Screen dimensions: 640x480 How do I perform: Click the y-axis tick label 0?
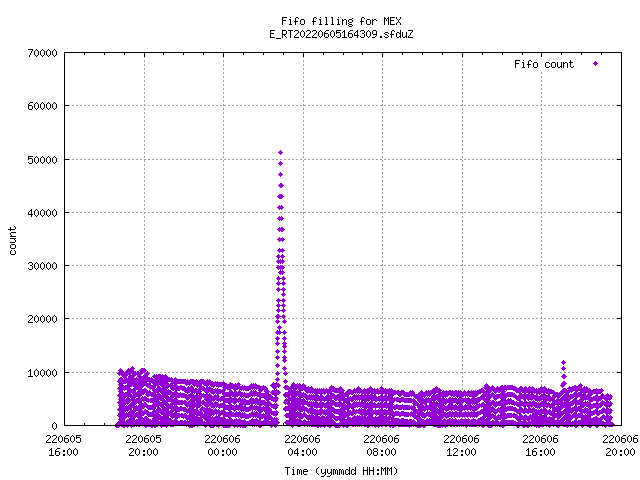(54, 426)
